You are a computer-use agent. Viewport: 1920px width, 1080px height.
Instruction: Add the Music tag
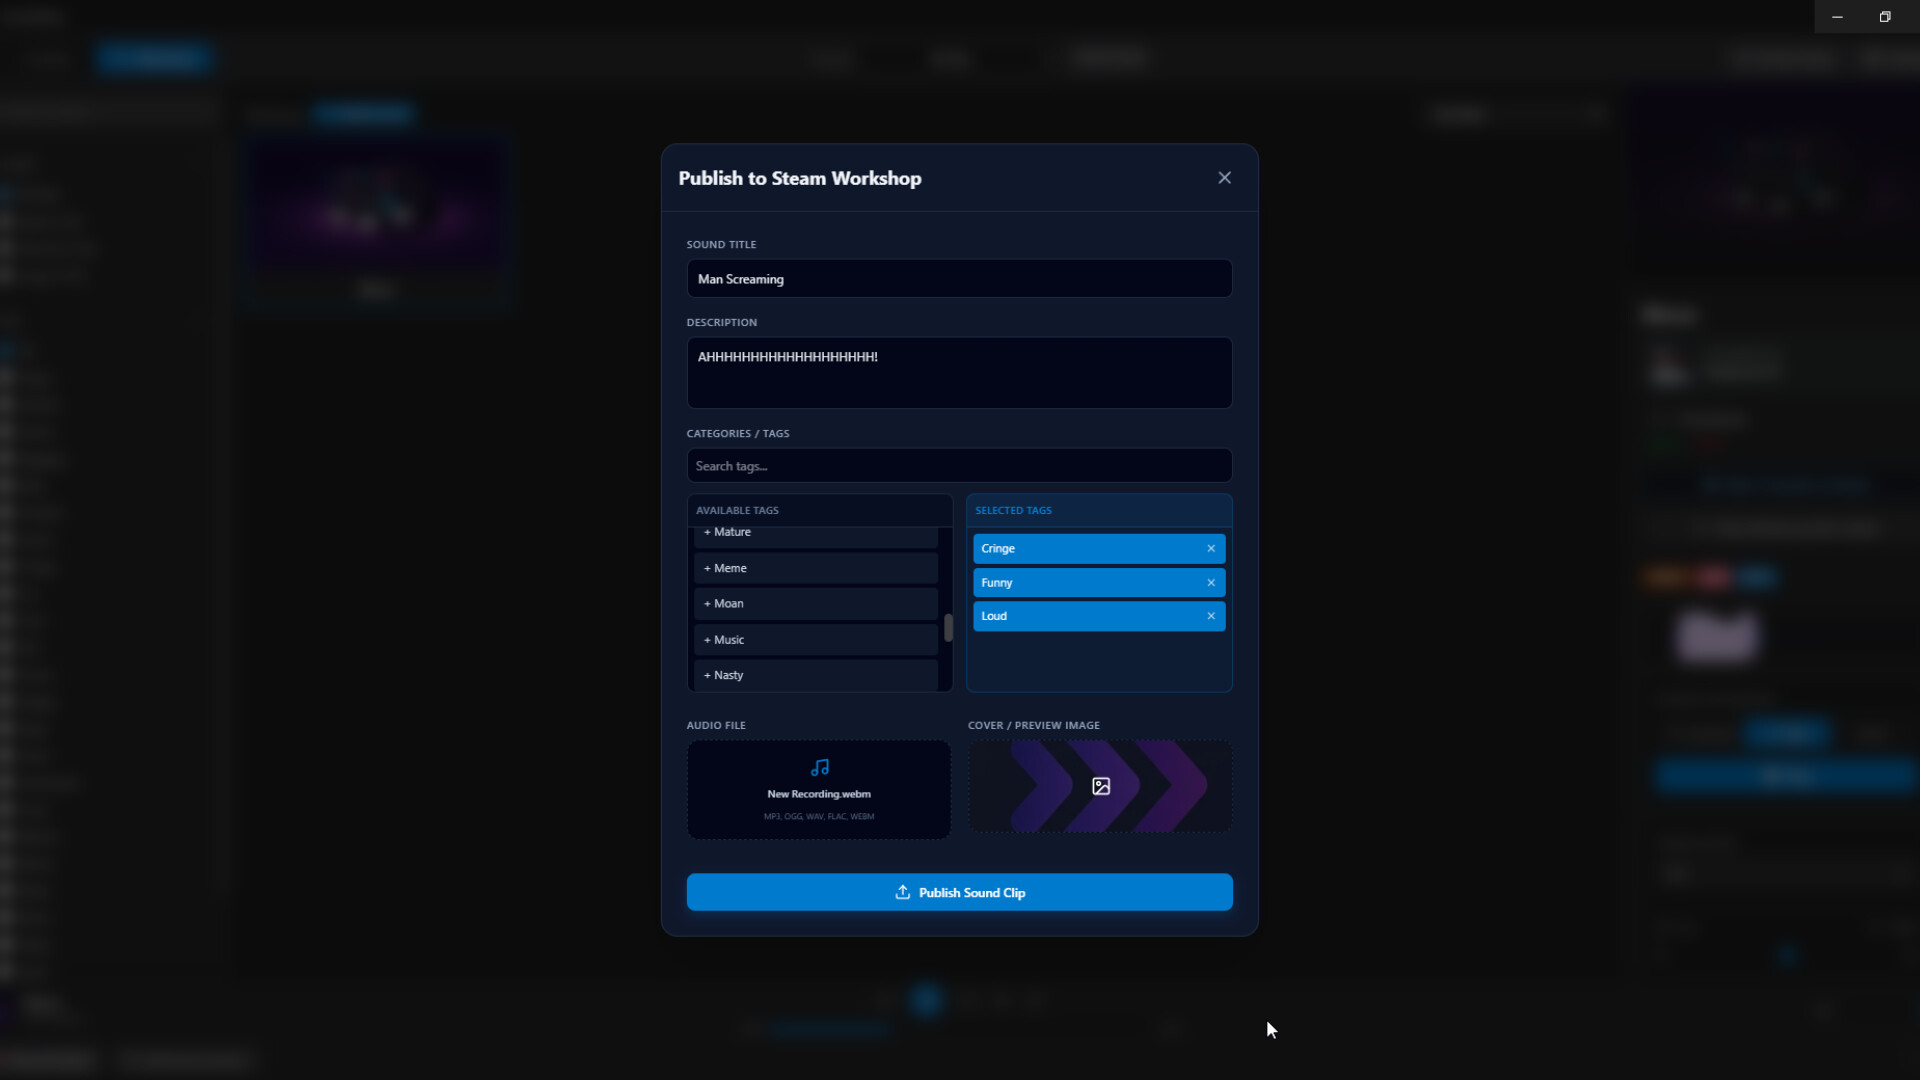816,640
